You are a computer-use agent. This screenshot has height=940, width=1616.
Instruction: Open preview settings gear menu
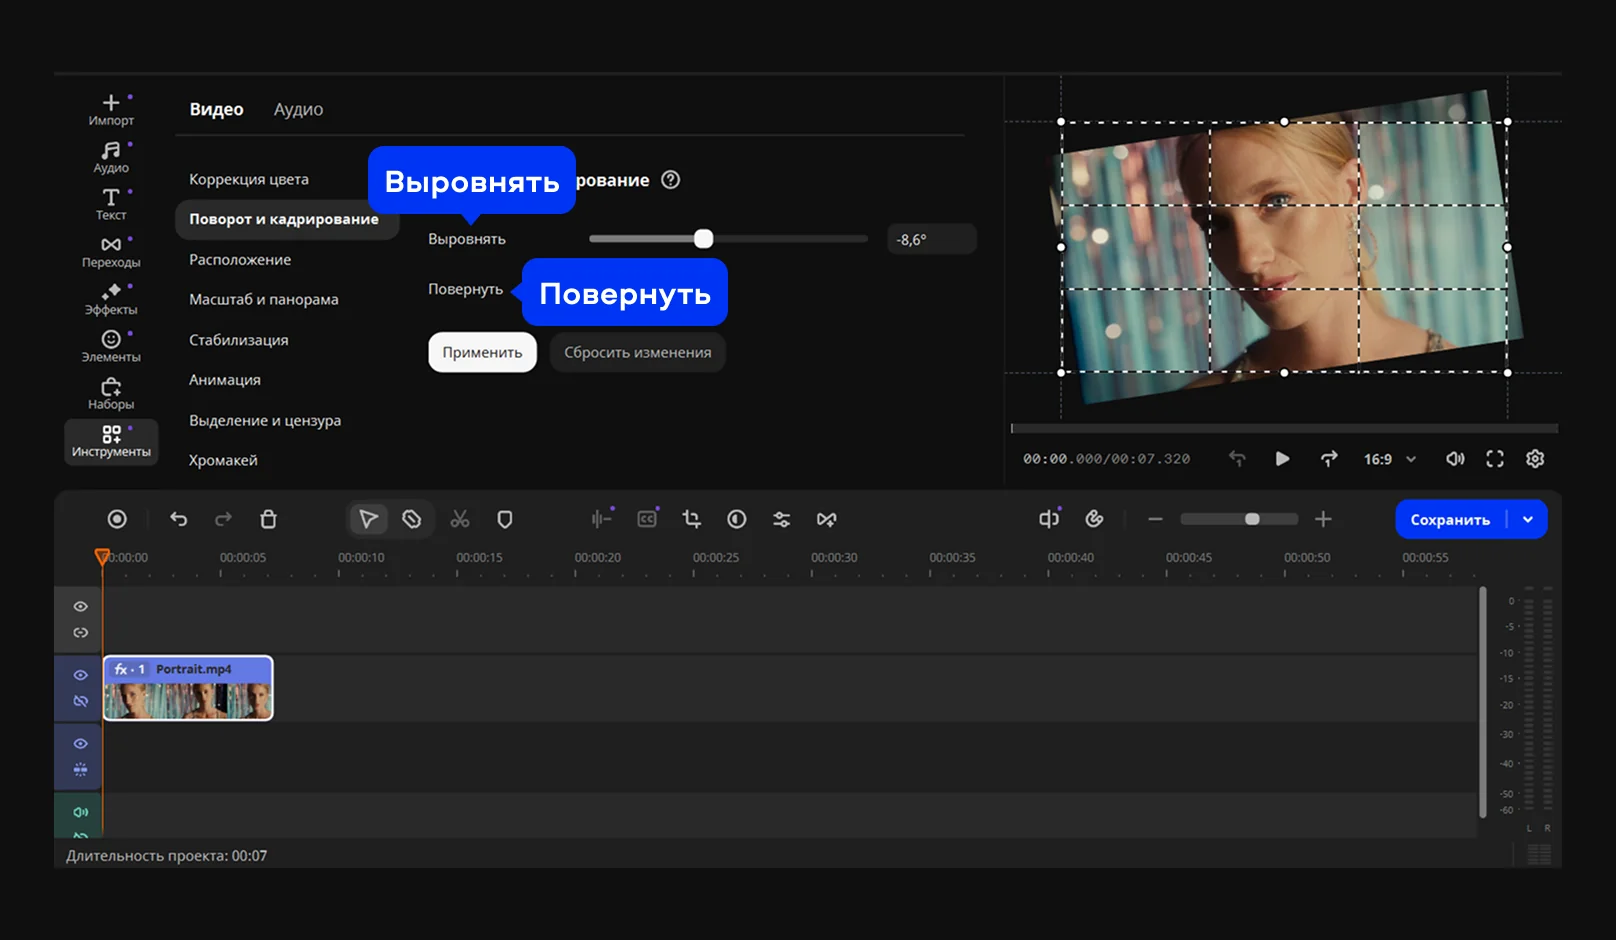click(x=1535, y=459)
